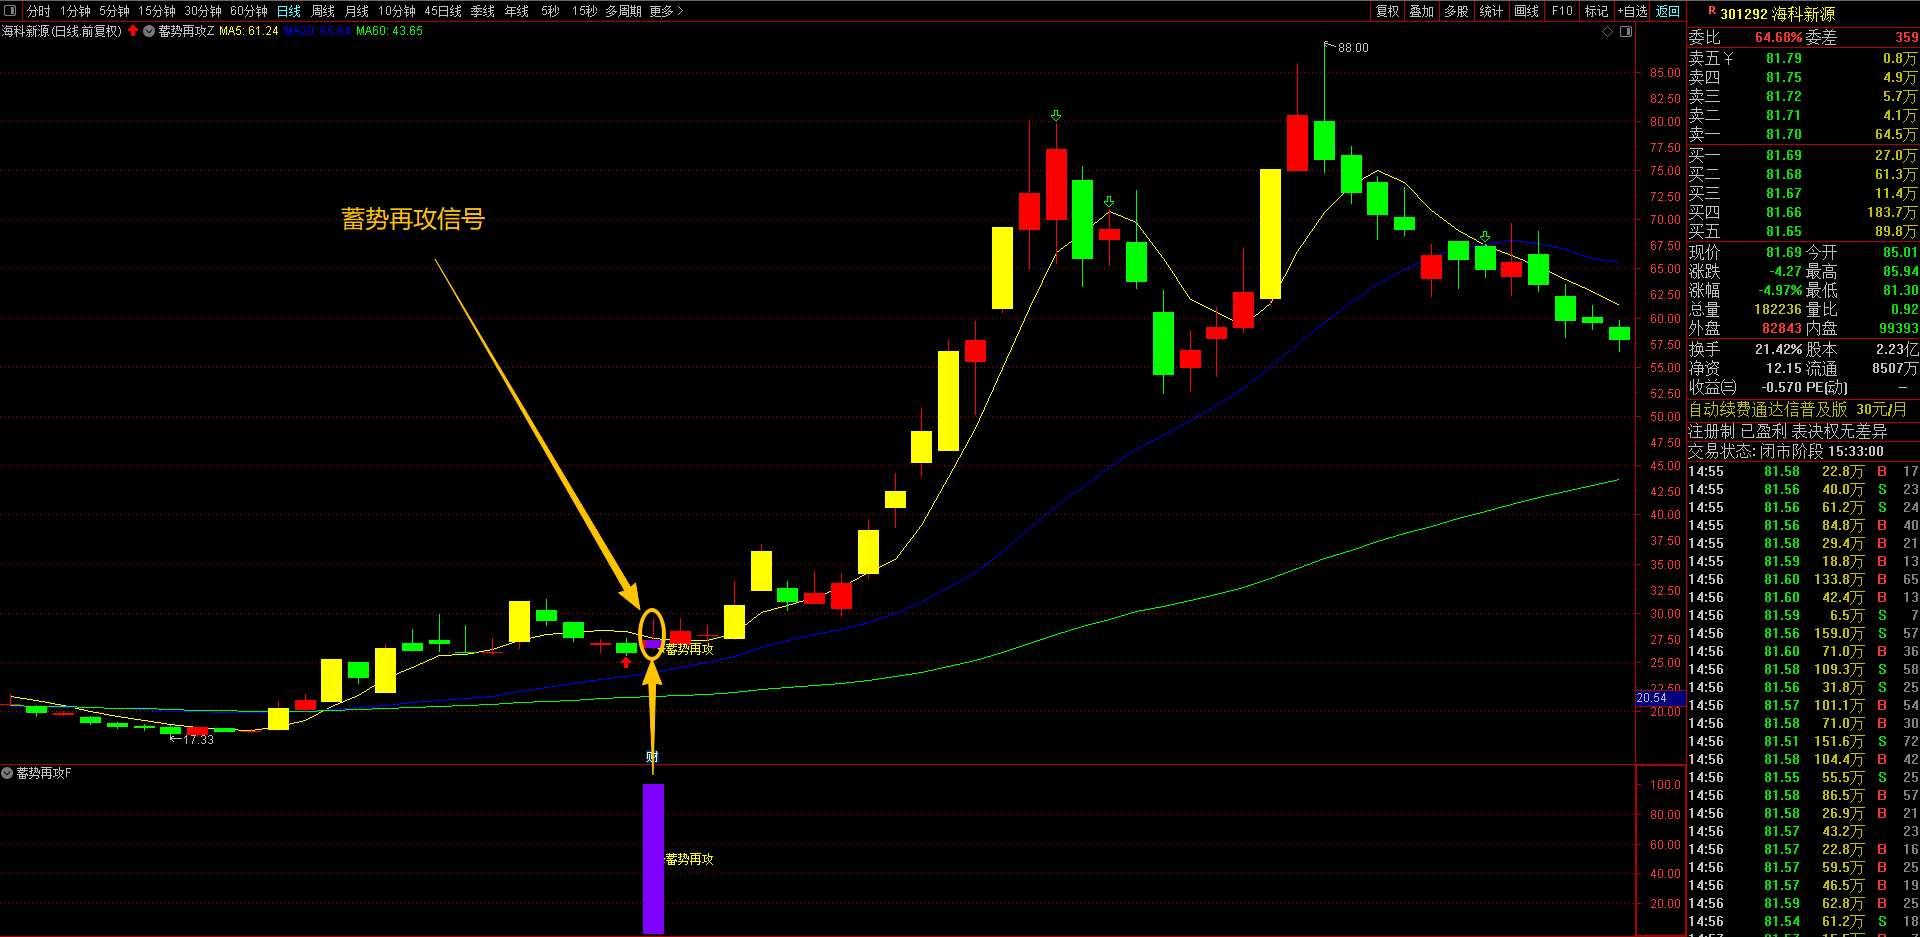The image size is (1920, 937).
Task: Switch to the 1分钟 period tab
Action: coord(75,11)
